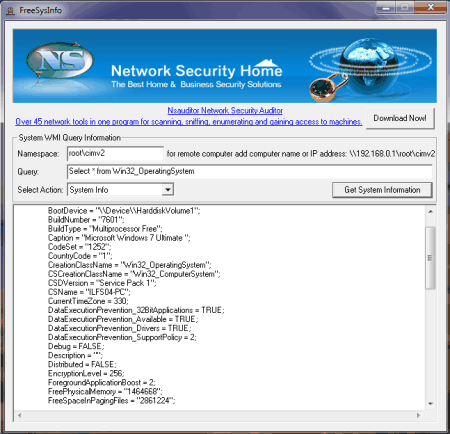Minimize the FreeSysInfo window
Screen dimensions: 450x434
(x=386, y=8)
